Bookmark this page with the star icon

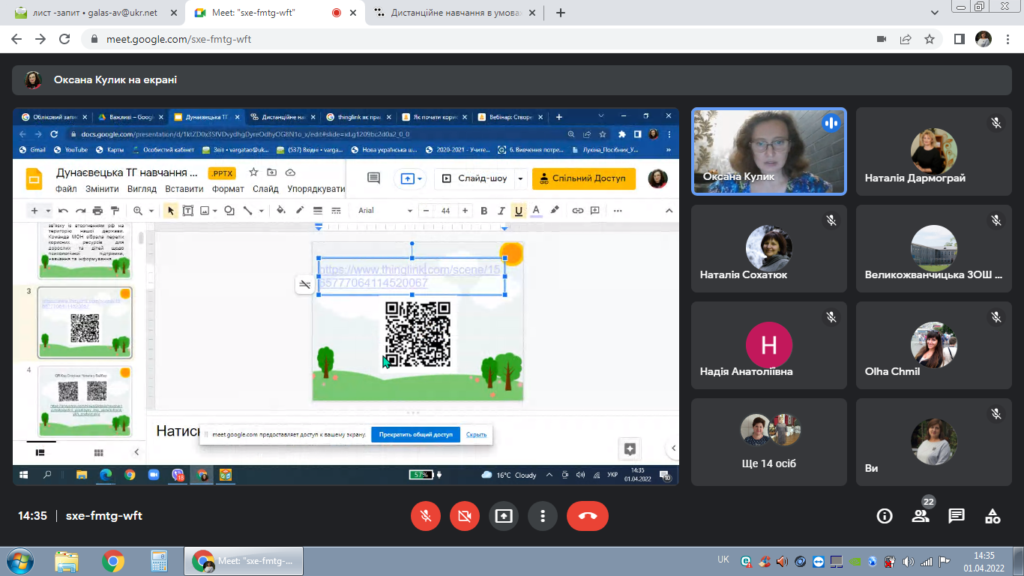click(929, 39)
